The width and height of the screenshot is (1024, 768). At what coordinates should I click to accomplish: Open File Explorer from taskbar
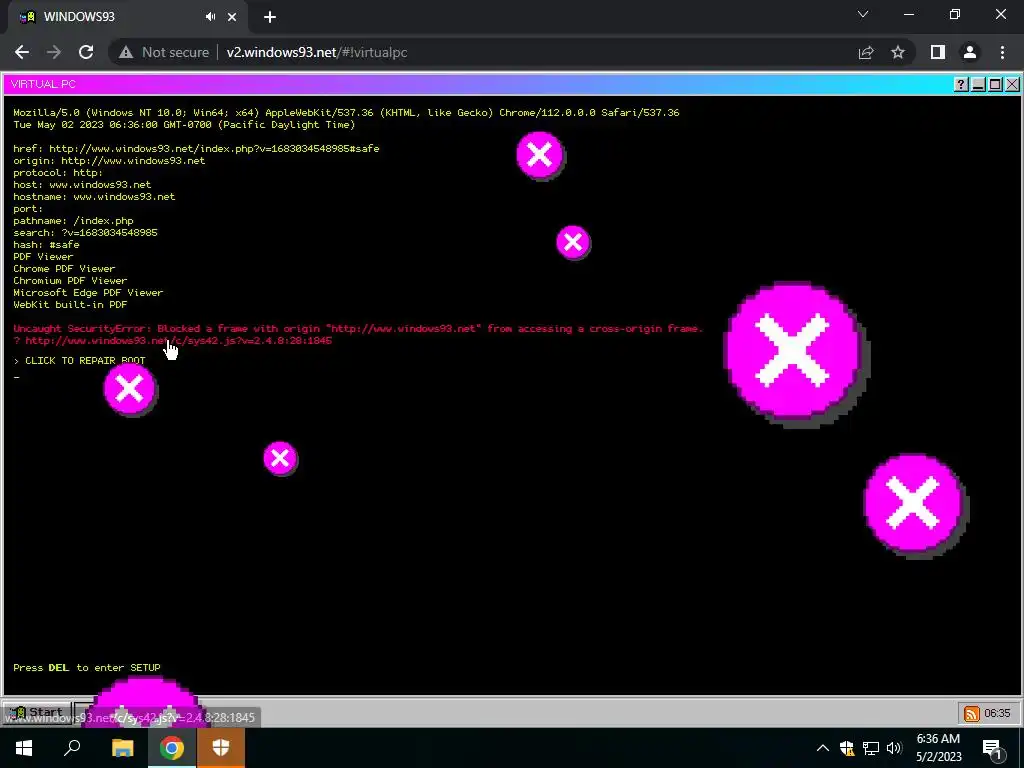tap(122, 748)
